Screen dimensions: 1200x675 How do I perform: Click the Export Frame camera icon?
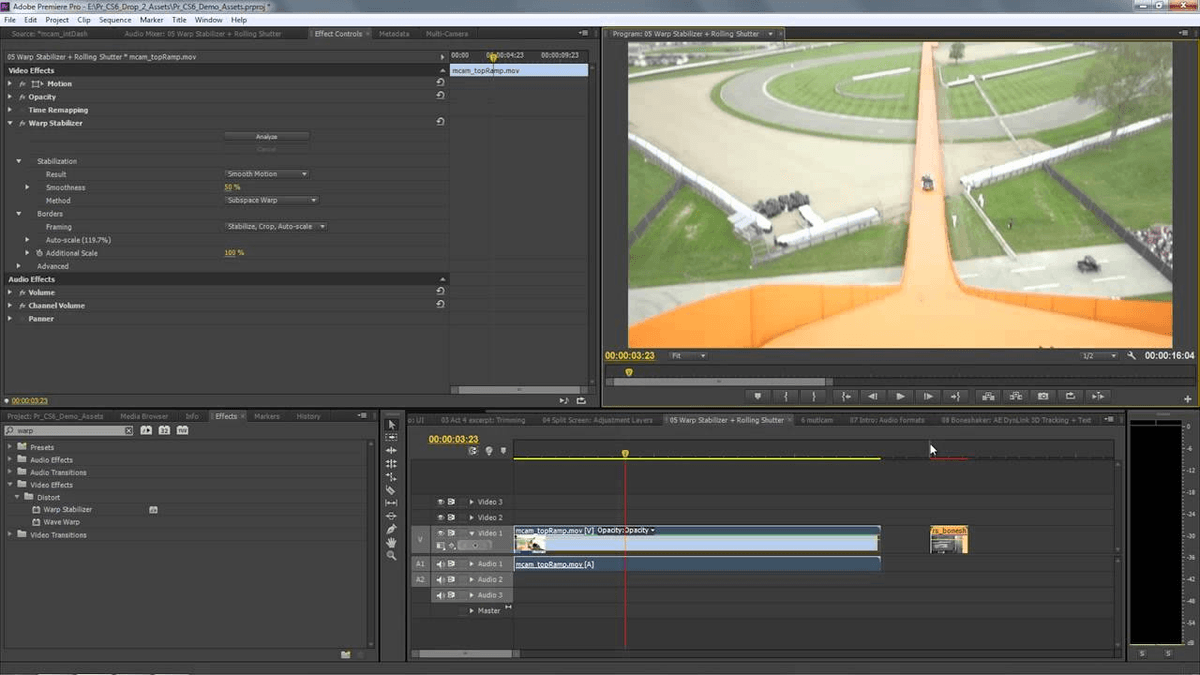pos(1043,396)
